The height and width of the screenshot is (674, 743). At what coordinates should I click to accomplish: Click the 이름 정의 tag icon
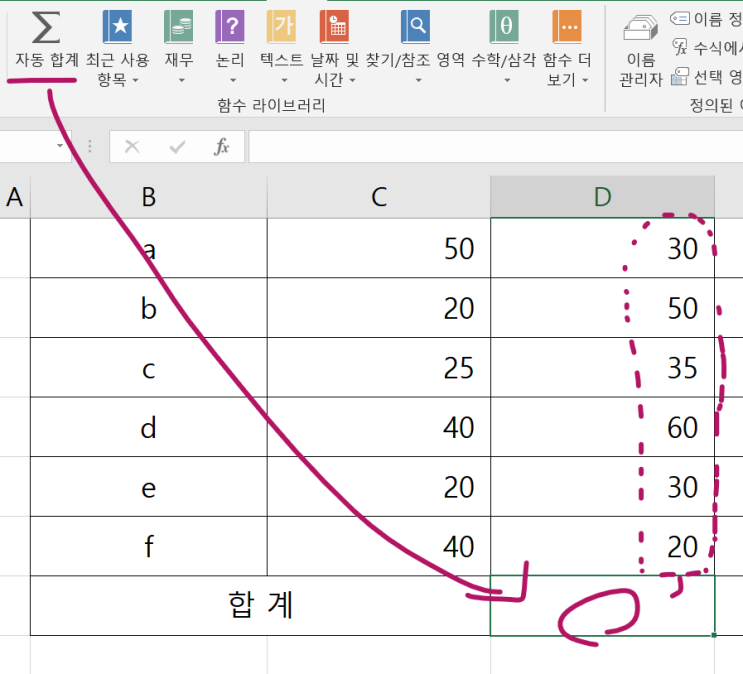coord(680,18)
